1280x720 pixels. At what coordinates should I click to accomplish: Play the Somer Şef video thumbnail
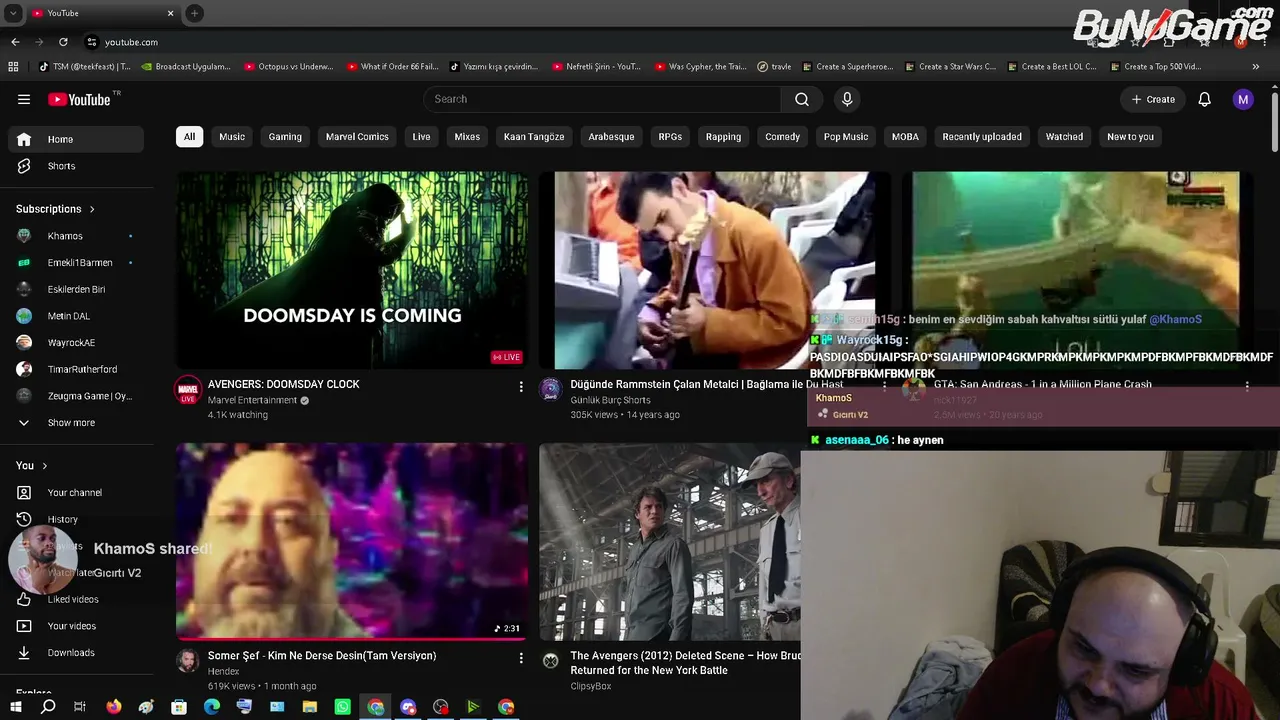[352, 540]
